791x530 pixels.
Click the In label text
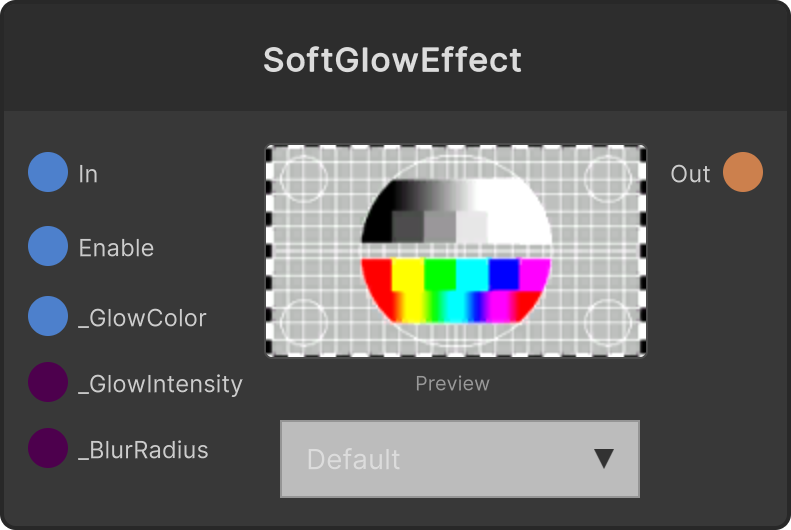pyautogui.click(x=88, y=174)
